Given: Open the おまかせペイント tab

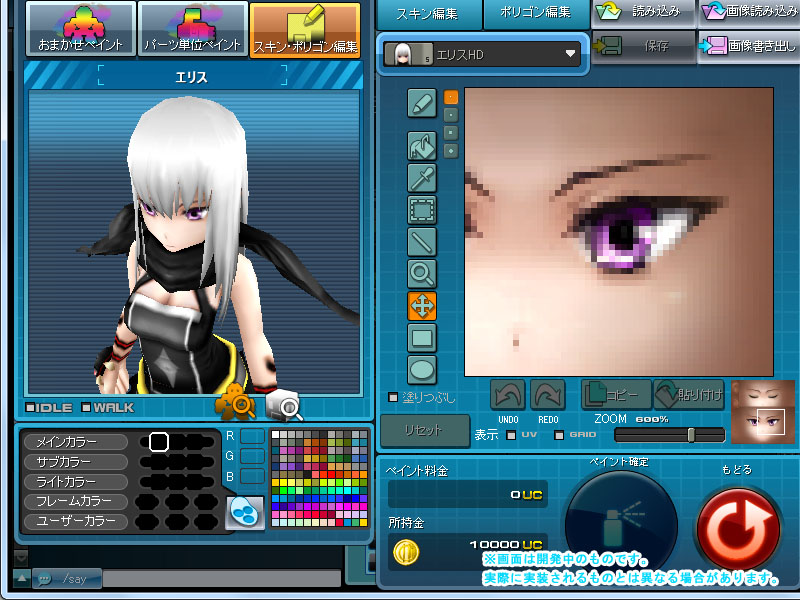Looking at the screenshot, I should click(81, 29).
